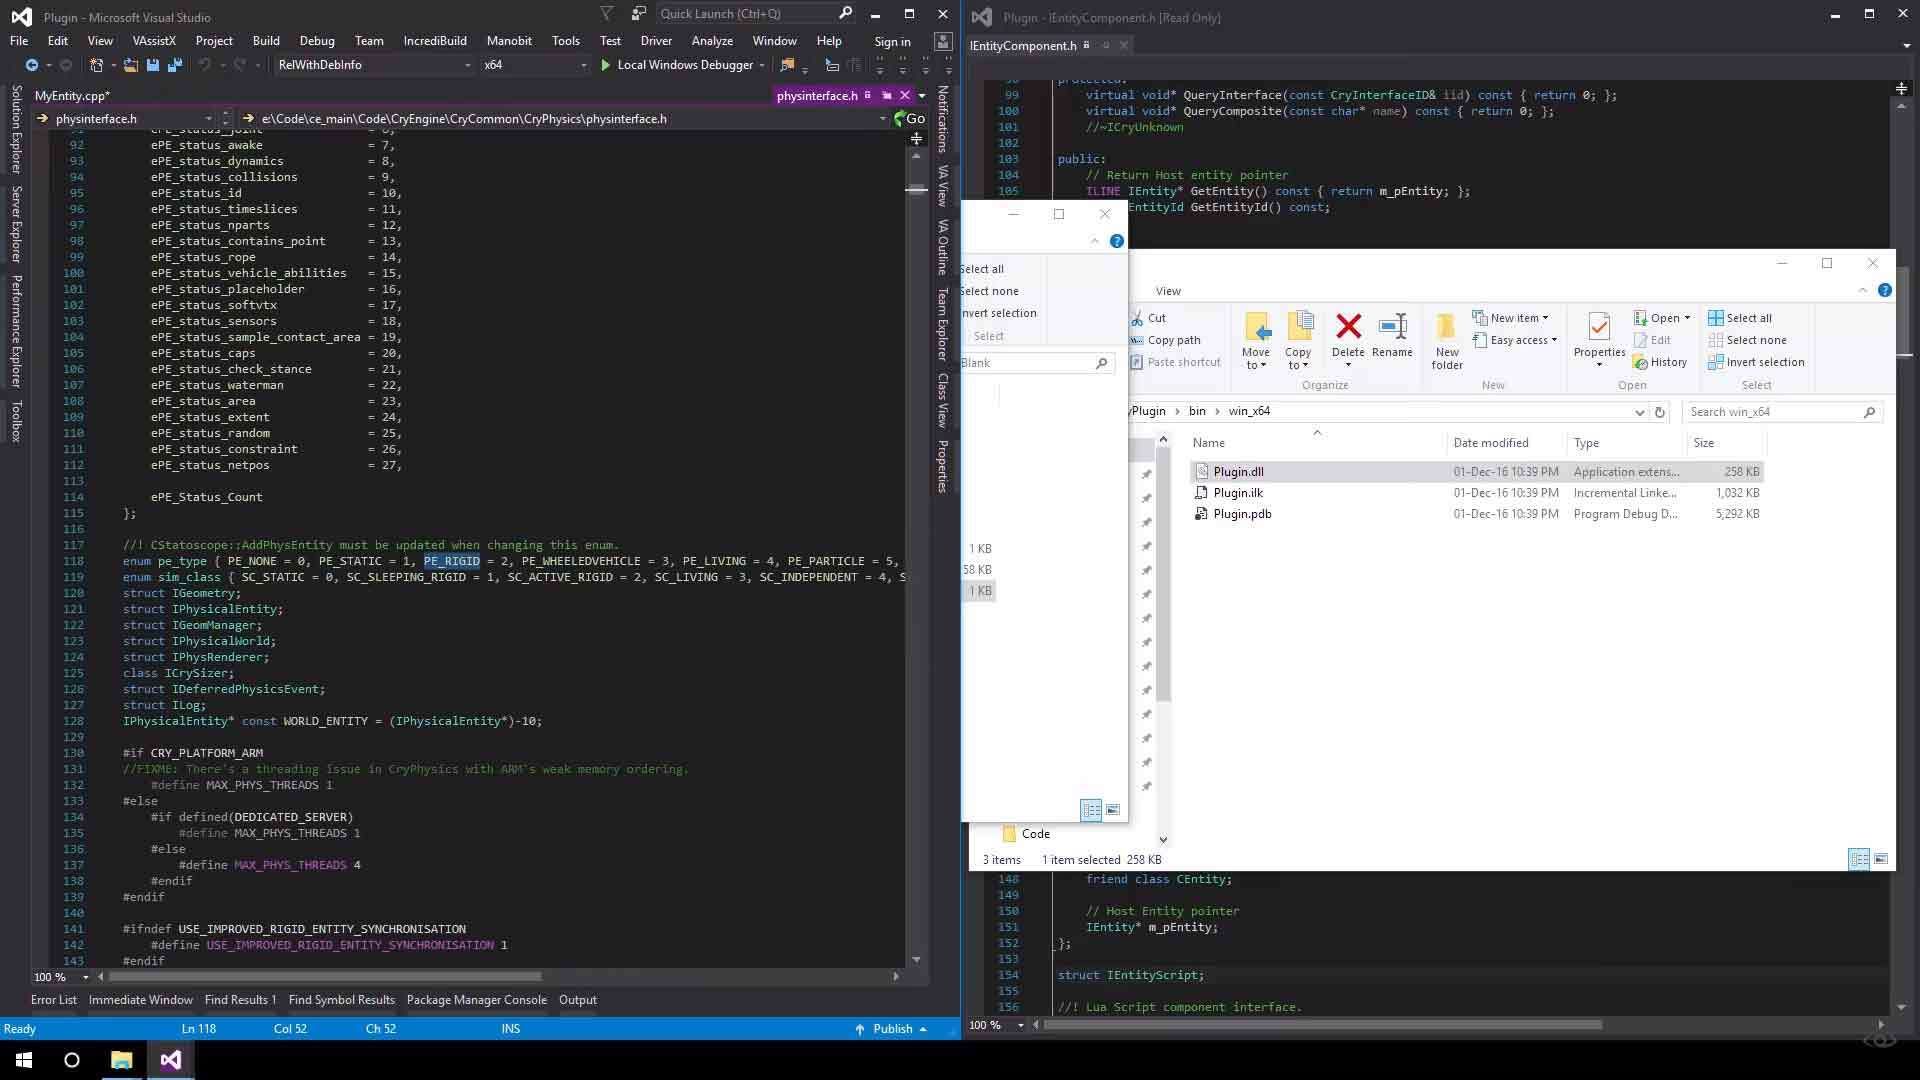This screenshot has width=1920, height=1080.
Task: Click the notifications flag filter icon near Quick Launch
Action: point(606,13)
